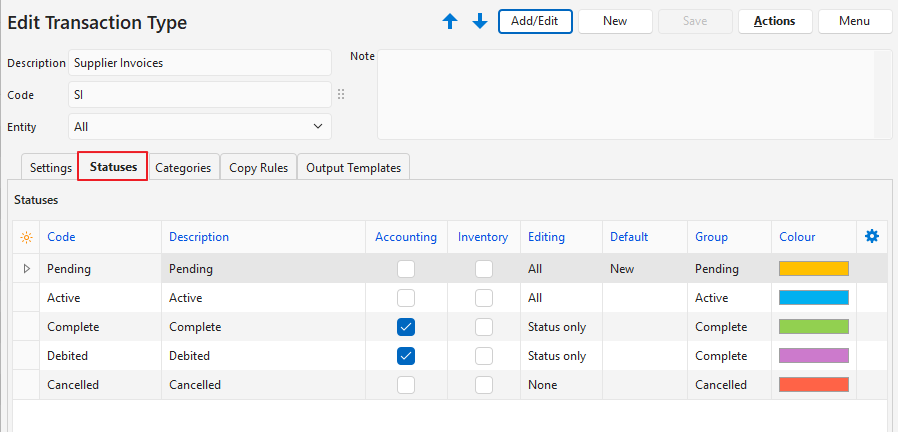Viewport: 898px width, 432px height.
Task: Toggle Accounting checkbox for Cancelled status
Action: pos(406,384)
